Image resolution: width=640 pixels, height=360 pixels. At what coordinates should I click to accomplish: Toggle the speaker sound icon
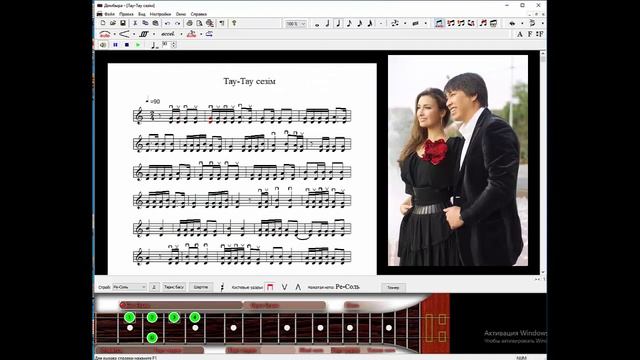(103, 45)
